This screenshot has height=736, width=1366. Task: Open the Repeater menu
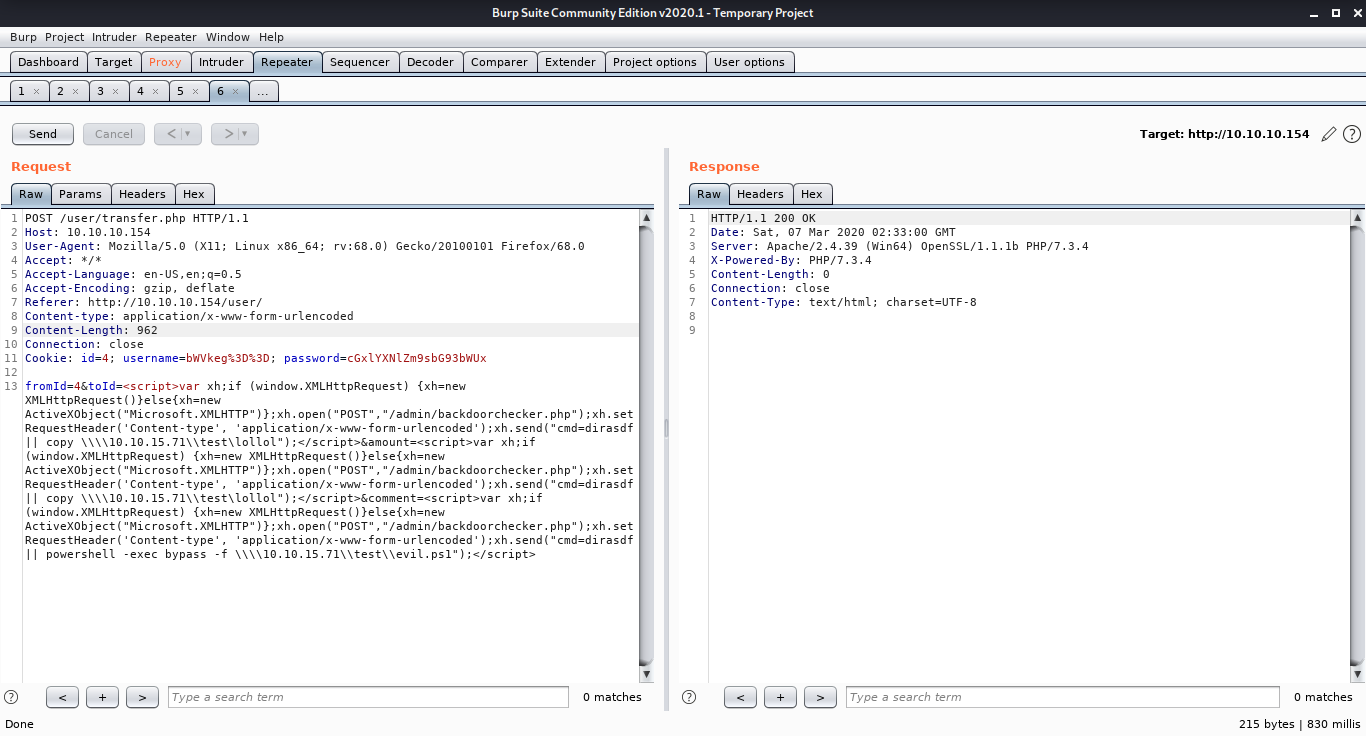coord(171,37)
